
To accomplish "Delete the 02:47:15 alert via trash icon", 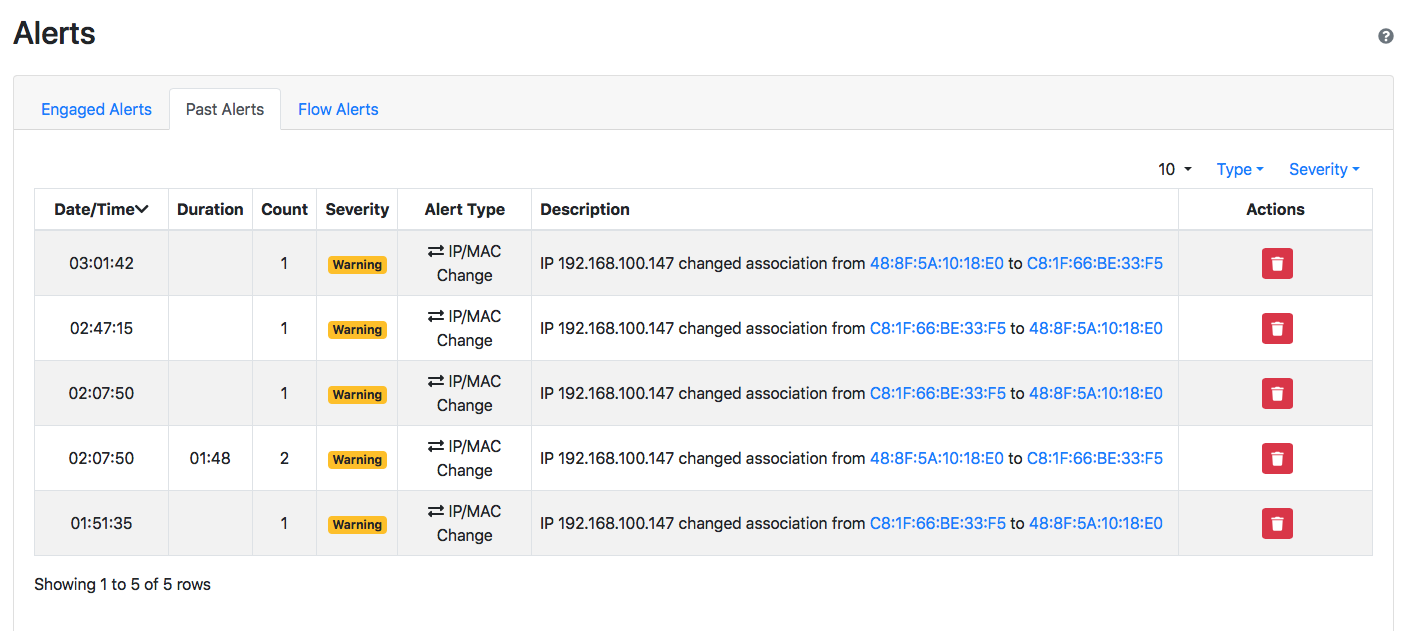I will 1277,328.
